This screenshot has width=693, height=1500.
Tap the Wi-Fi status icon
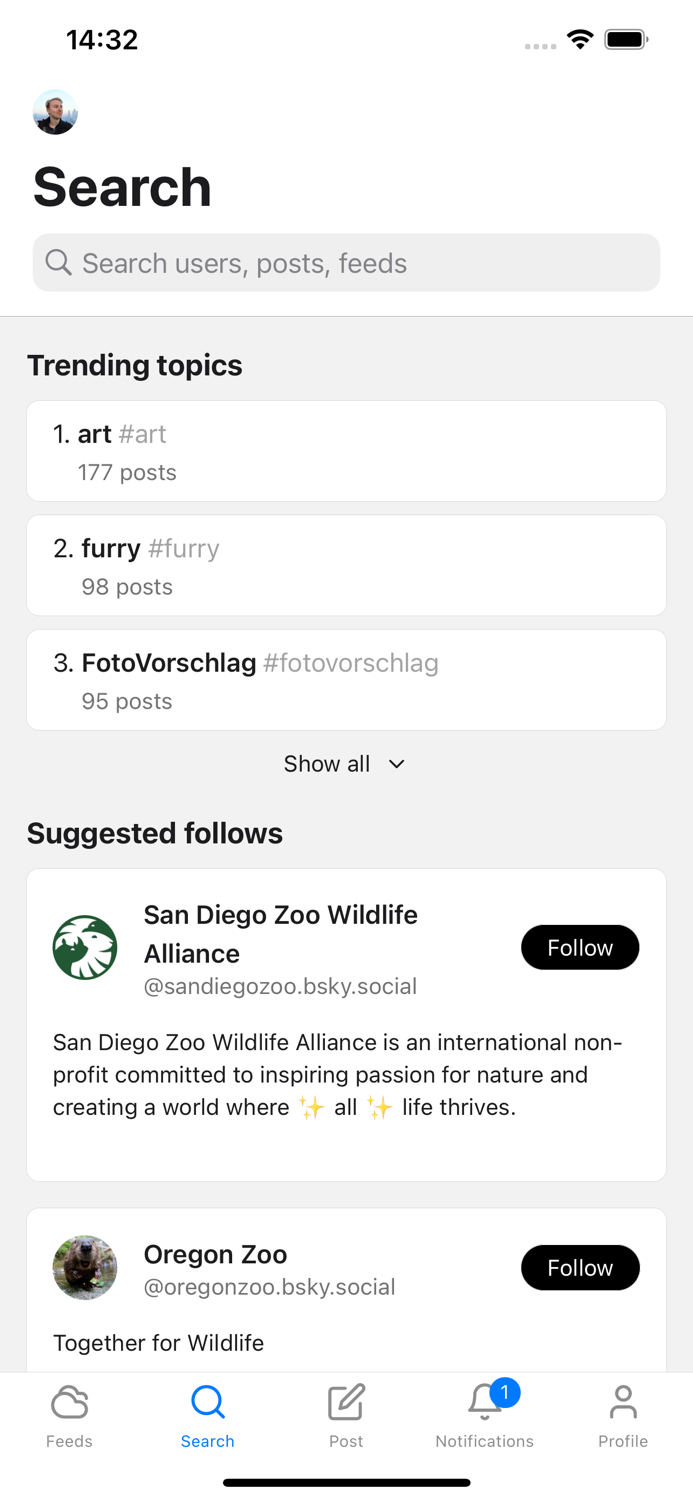tap(580, 40)
